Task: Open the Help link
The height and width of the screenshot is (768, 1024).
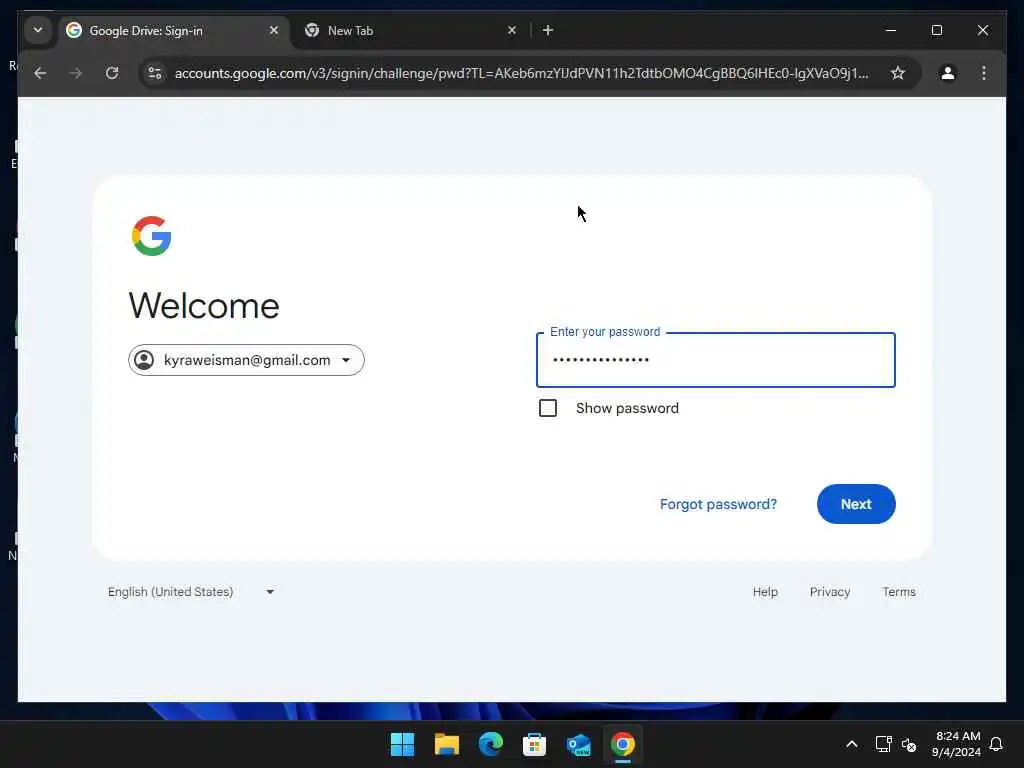Action: pos(765,592)
